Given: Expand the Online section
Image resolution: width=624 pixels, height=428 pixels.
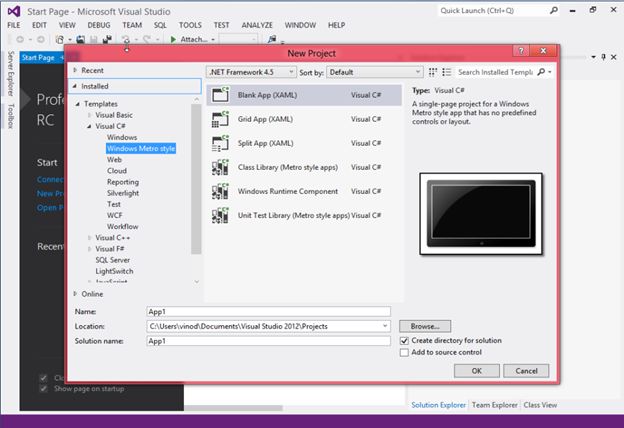Looking at the screenshot, I should point(75,294).
